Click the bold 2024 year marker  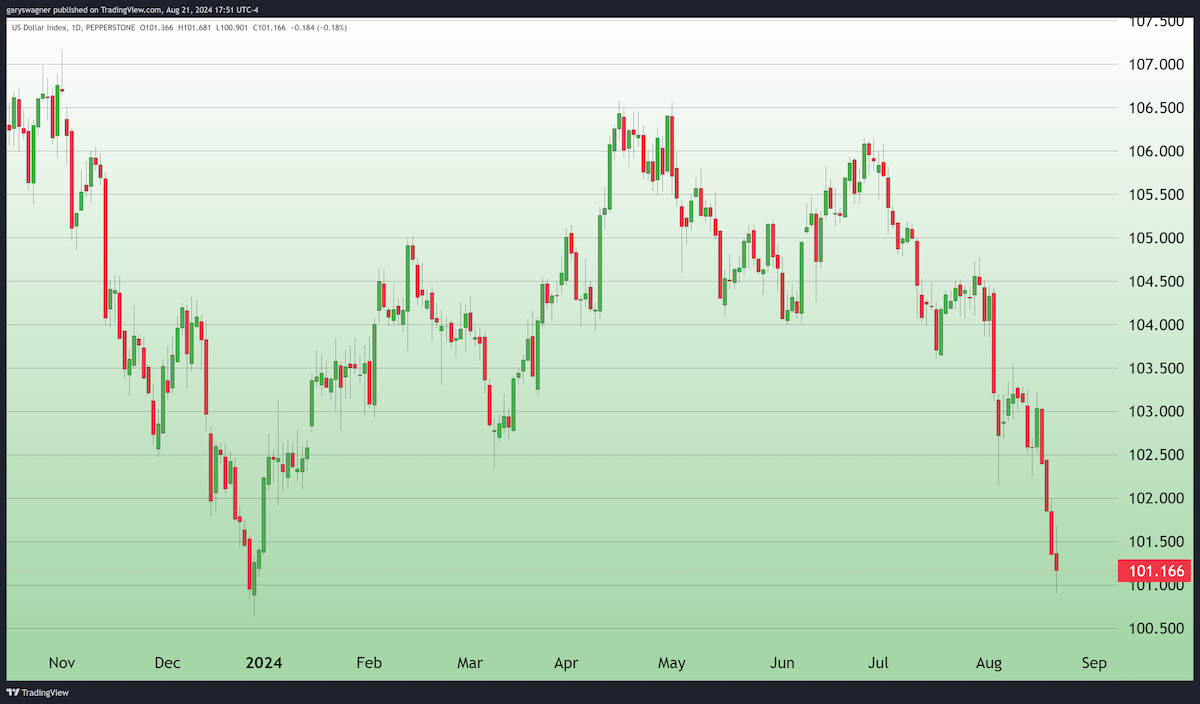[264, 663]
